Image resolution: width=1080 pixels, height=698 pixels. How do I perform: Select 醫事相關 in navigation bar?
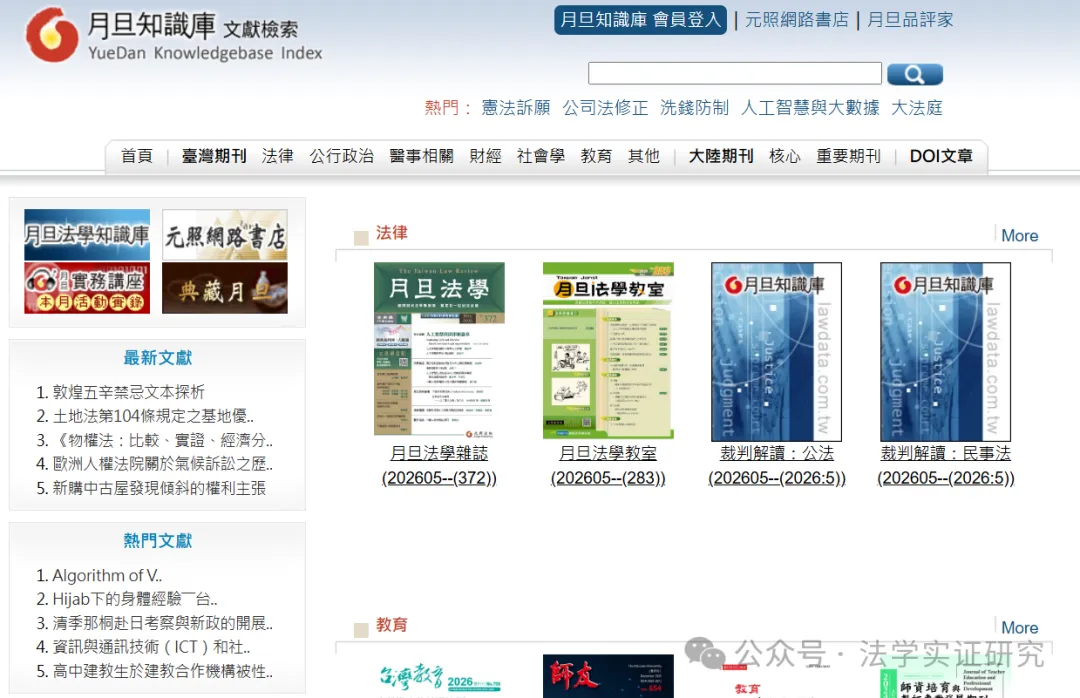pos(422,156)
